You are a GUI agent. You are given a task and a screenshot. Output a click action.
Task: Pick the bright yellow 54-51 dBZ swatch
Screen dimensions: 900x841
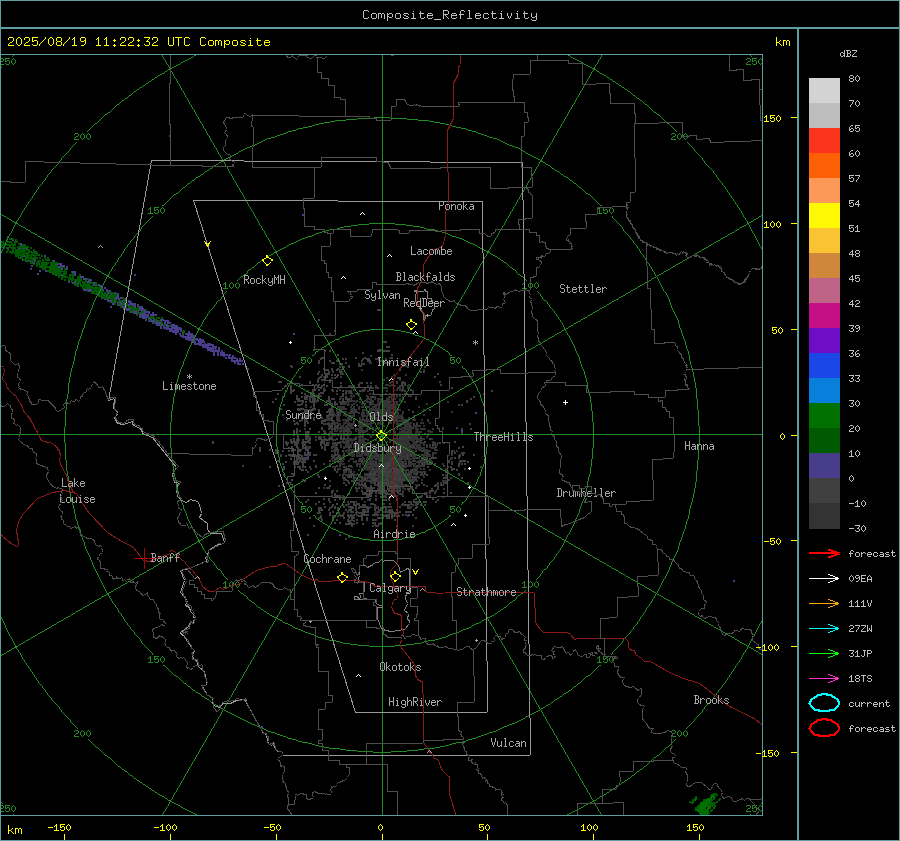coord(824,216)
